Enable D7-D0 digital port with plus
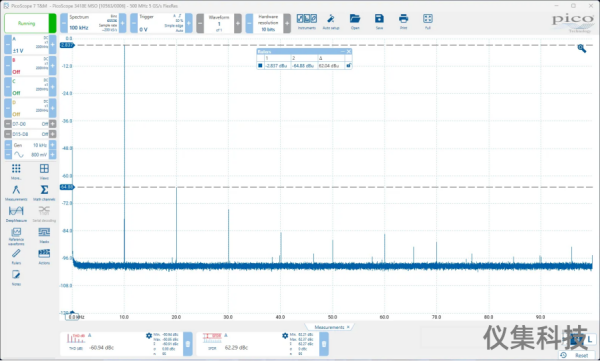 click(52, 124)
